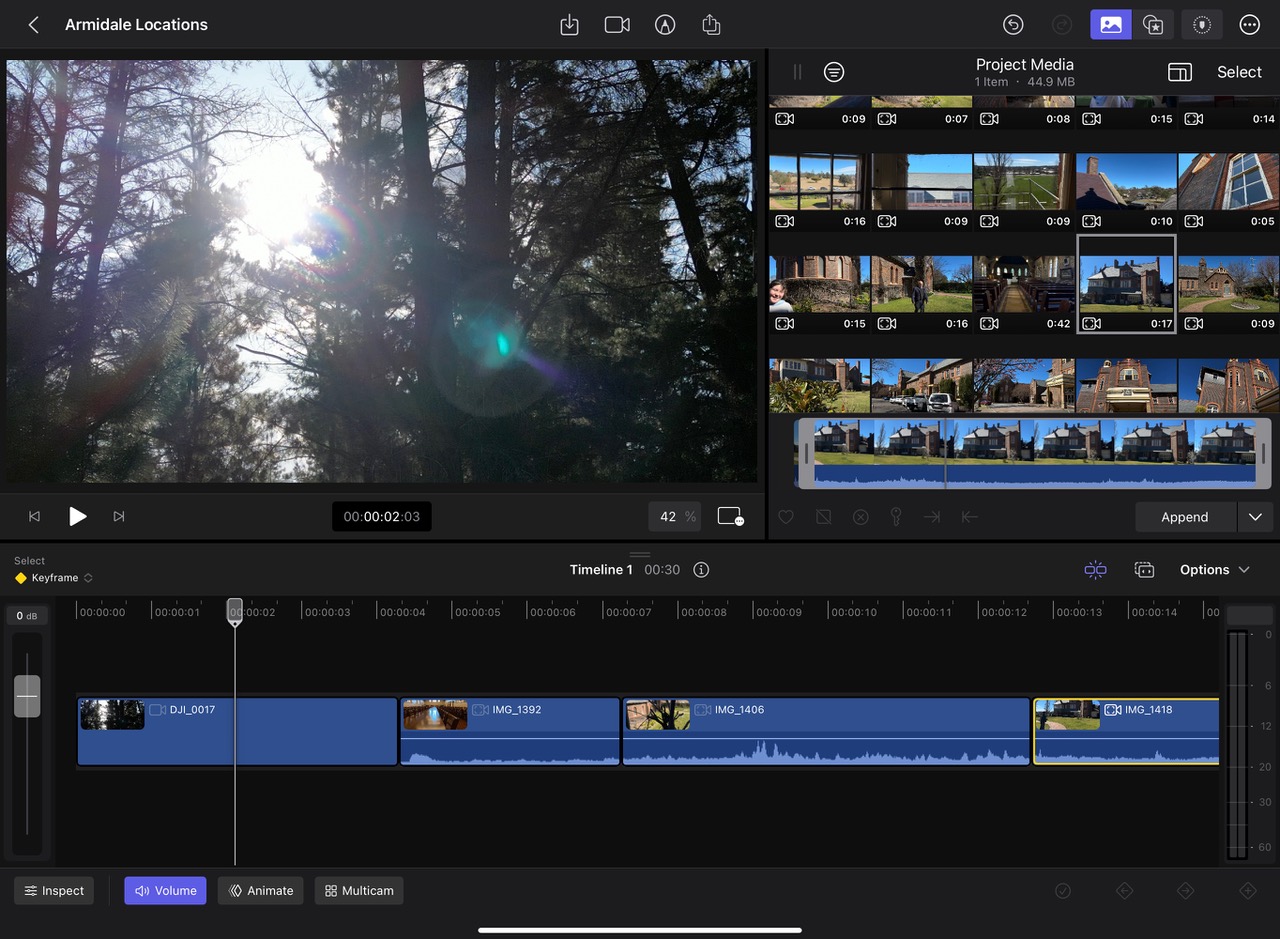This screenshot has width=1280, height=939.
Task: Open the Keyframe select mode dropdown
Action: pyautogui.click(x=54, y=578)
